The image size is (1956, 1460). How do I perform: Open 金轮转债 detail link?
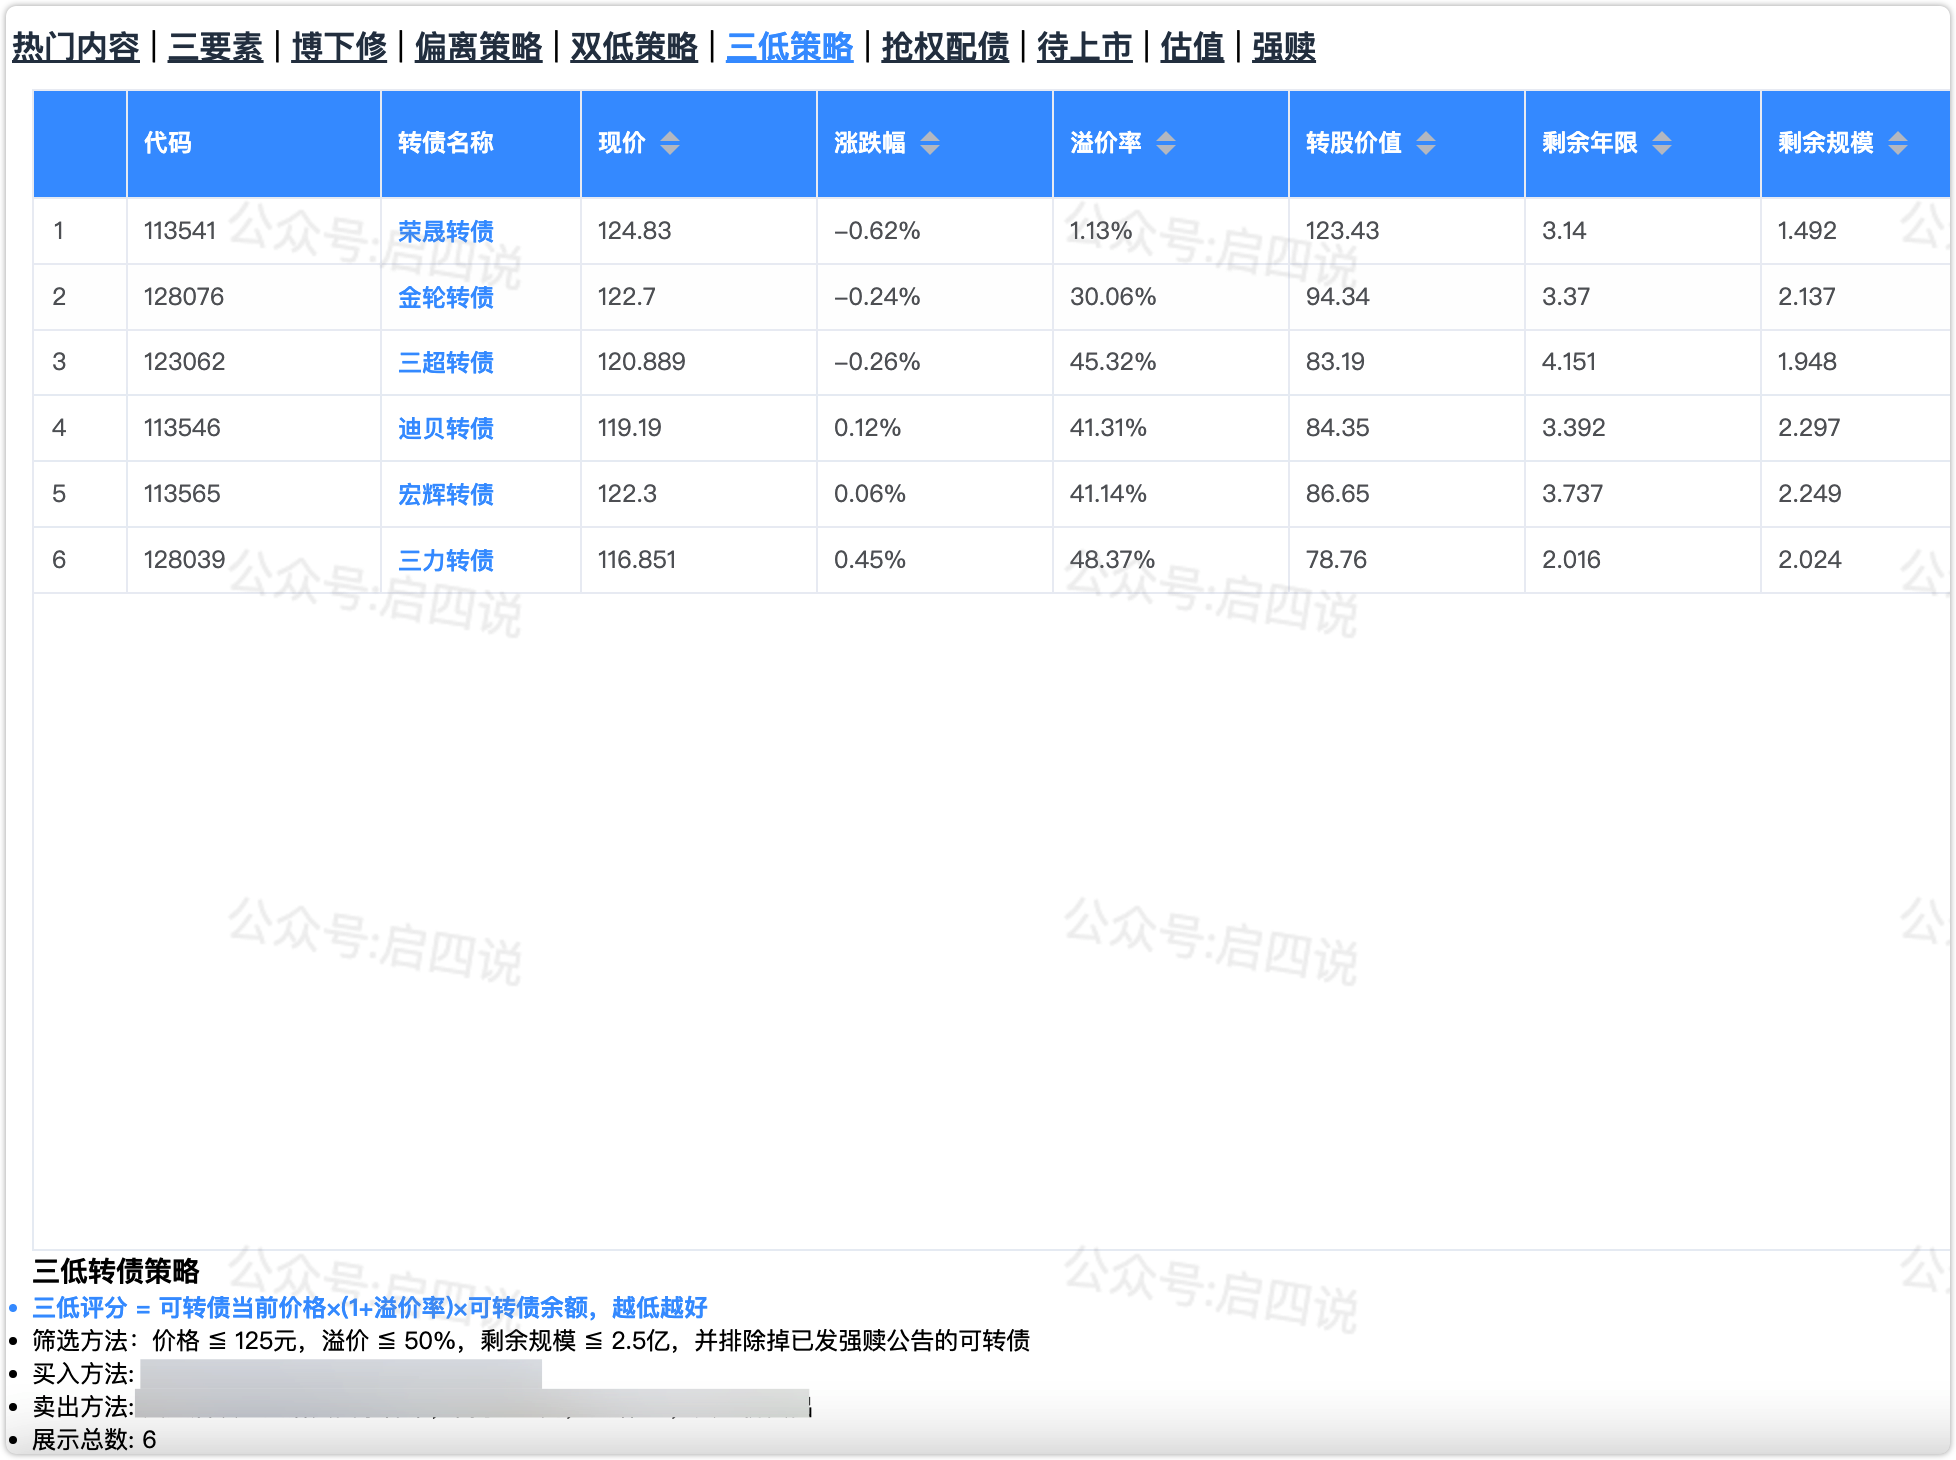pos(446,298)
